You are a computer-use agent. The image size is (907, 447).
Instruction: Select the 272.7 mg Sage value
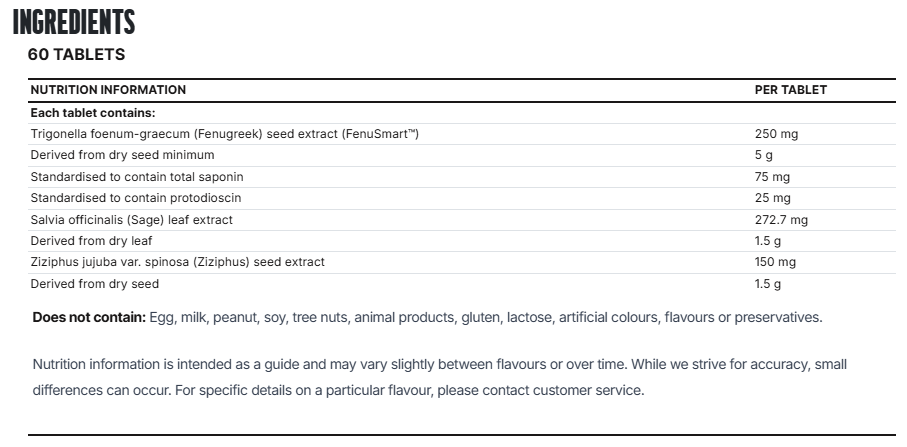click(x=781, y=220)
